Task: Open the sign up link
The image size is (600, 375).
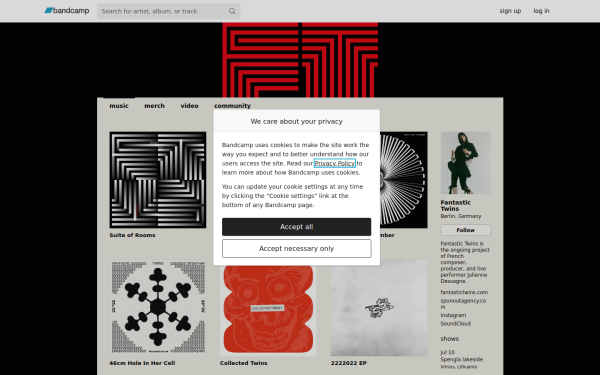Action: 510,11
